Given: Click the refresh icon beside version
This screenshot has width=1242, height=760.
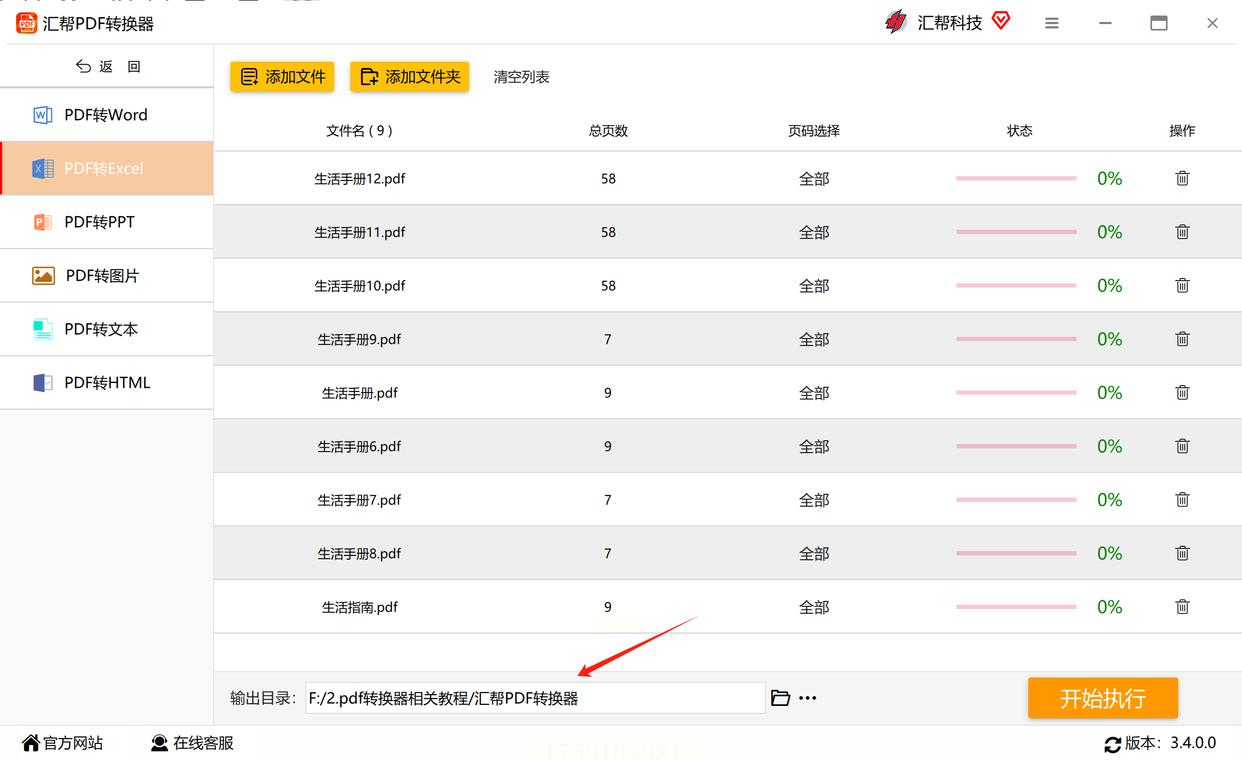Looking at the screenshot, I should 1112,744.
